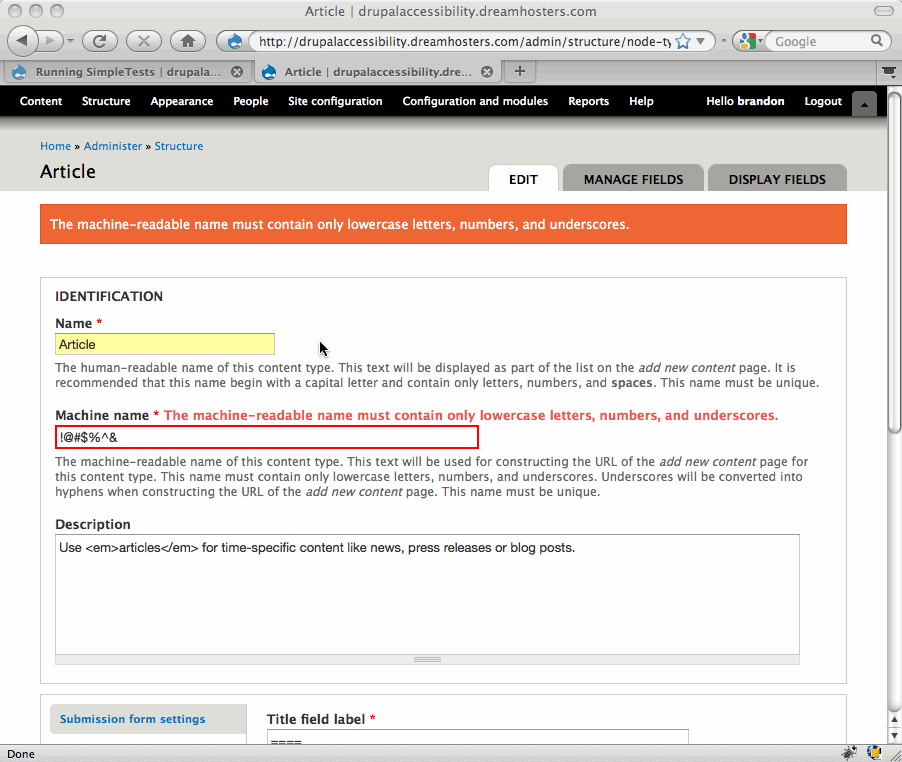902x762 pixels.
Task: Click the browser Back arrow button
Action: tap(22, 41)
